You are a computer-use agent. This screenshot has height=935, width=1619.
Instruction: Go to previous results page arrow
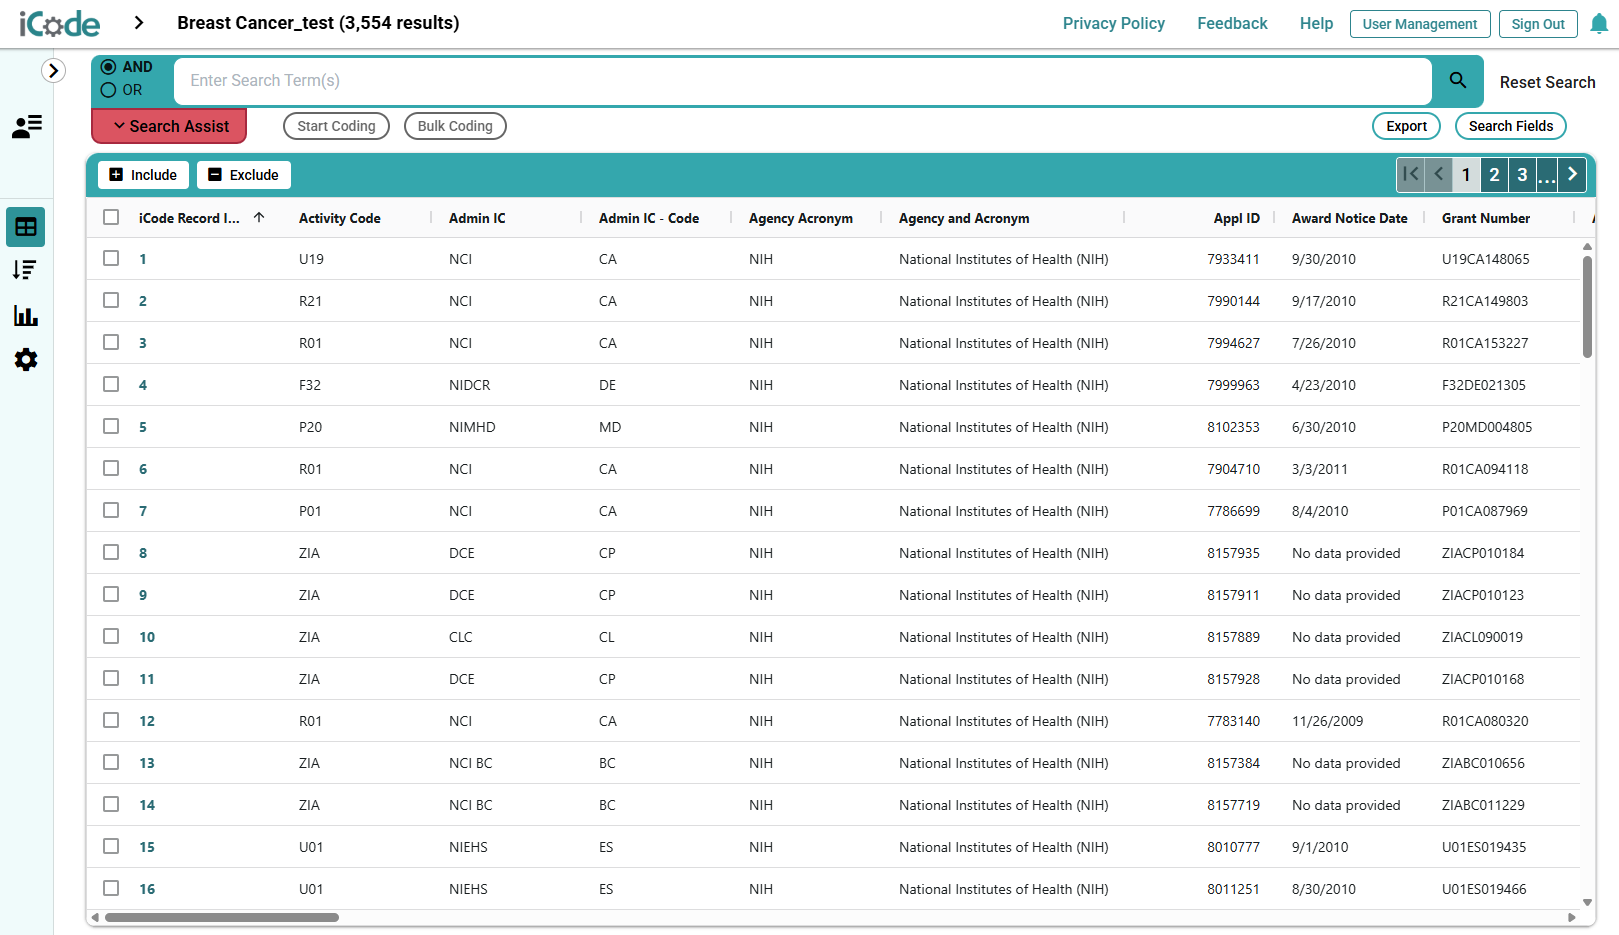1439,174
